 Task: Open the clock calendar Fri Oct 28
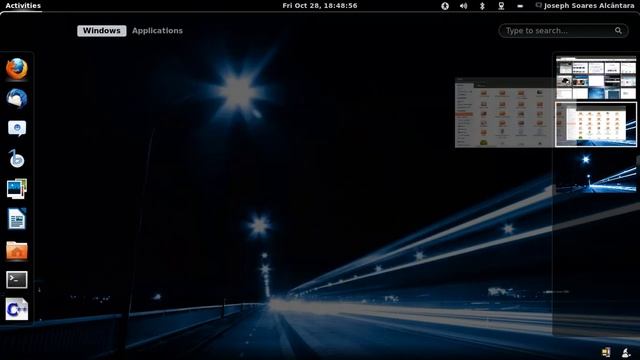coord(320,6)
